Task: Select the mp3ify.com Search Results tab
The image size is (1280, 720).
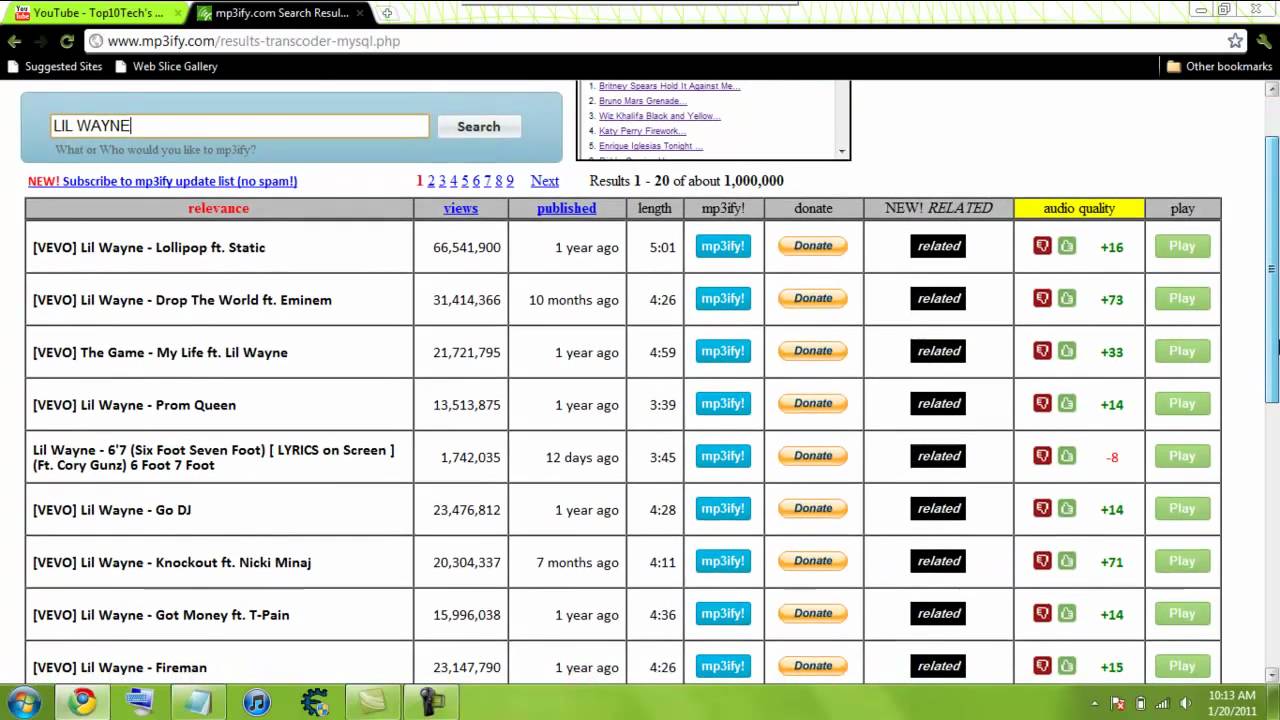Action: (x=283, y=13)
